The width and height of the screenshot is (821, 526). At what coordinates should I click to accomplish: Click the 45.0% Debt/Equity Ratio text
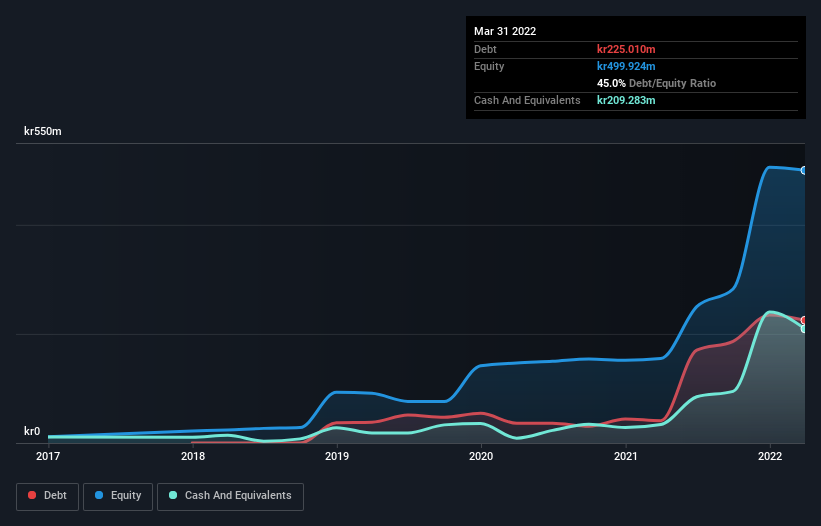pos(657,83)
